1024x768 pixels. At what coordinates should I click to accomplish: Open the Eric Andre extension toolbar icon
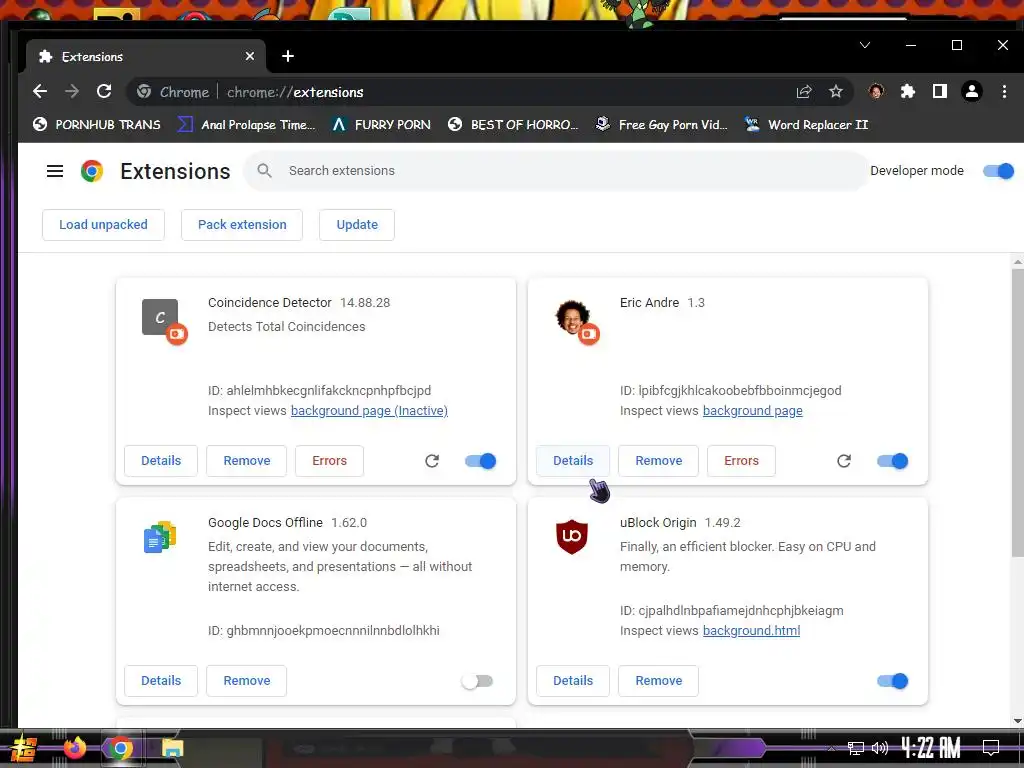[876, 91]
